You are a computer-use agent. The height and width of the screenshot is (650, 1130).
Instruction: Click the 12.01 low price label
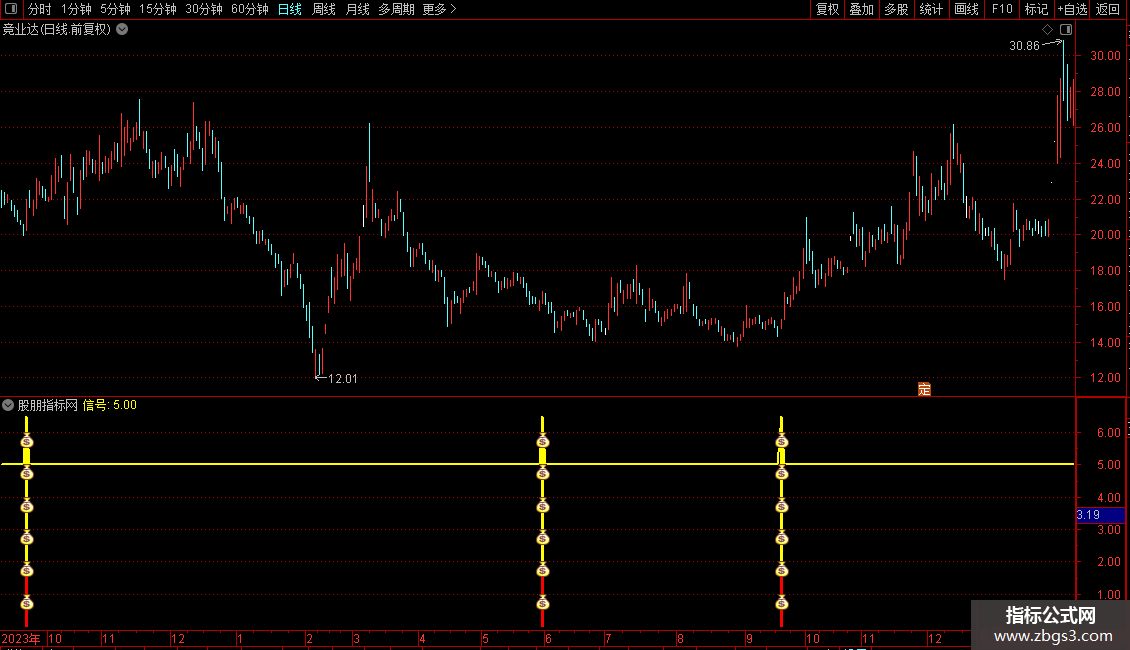point(343,379)
